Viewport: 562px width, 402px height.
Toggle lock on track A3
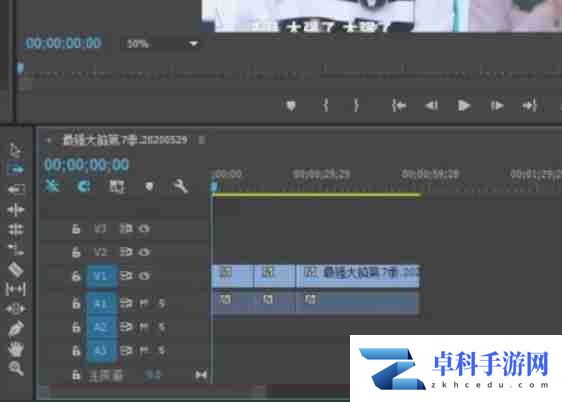tap(76, 350)
